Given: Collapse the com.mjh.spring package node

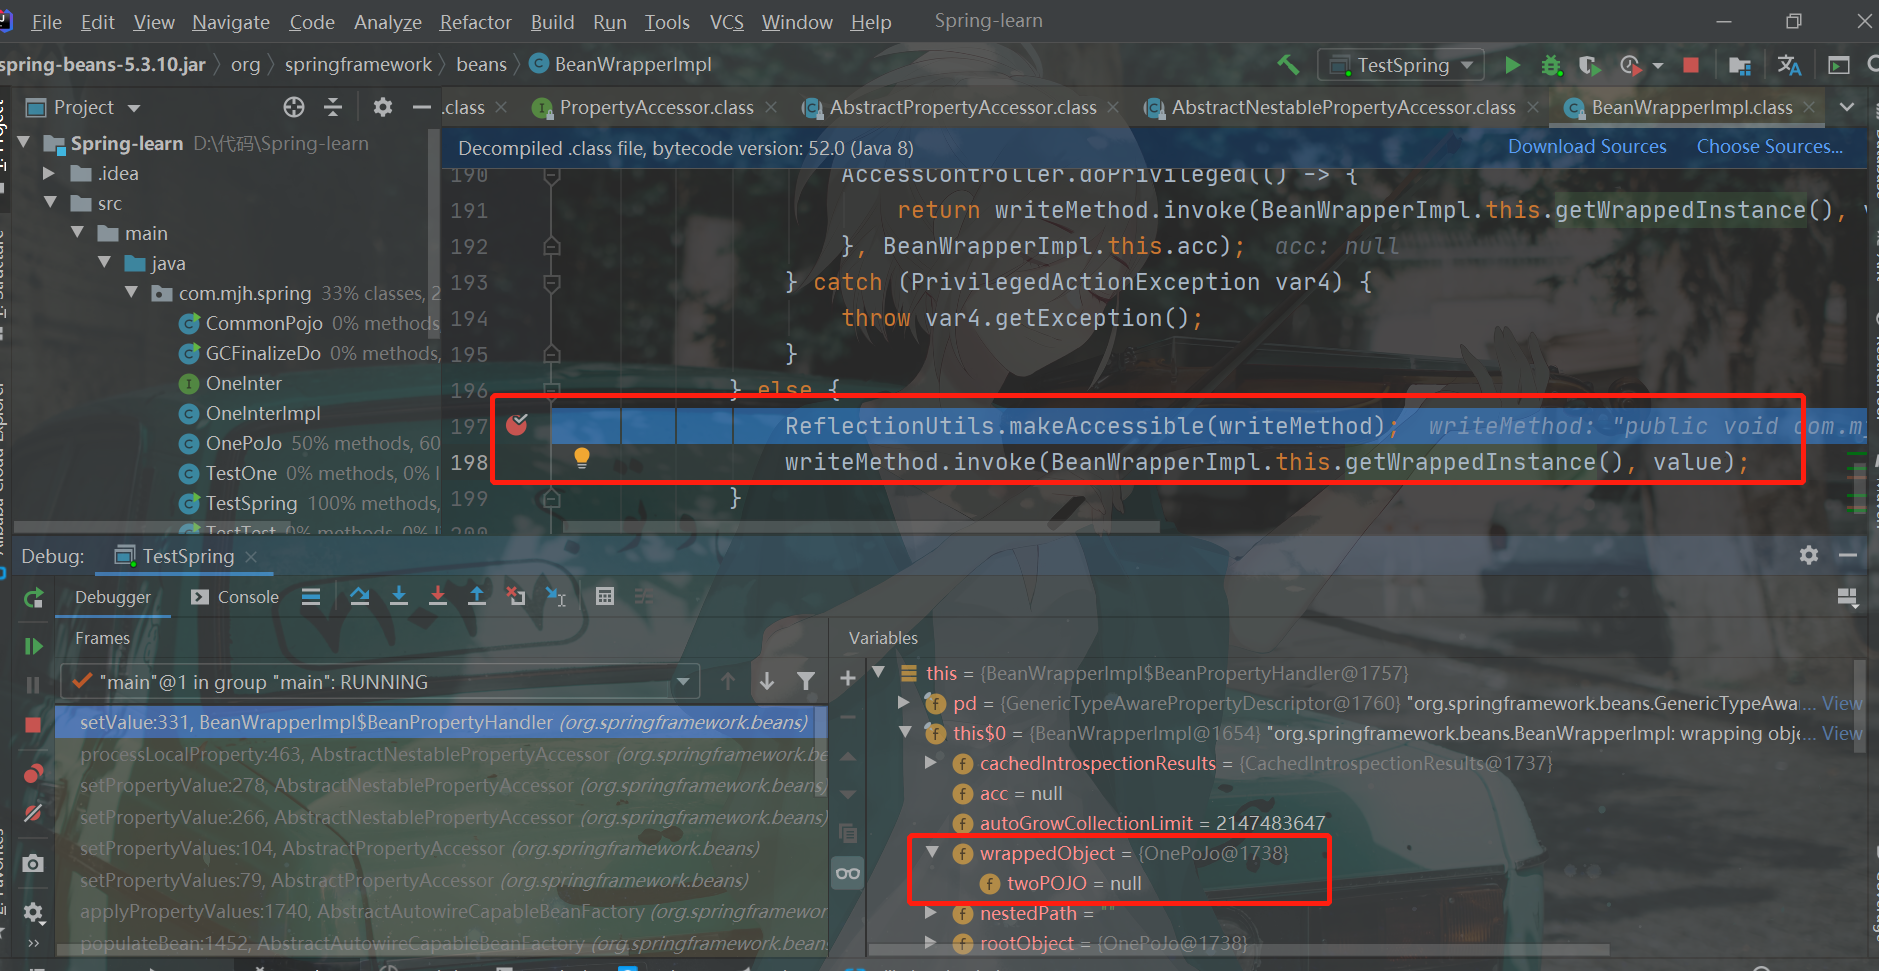Looking at the screenshot, I should (132, 293).
